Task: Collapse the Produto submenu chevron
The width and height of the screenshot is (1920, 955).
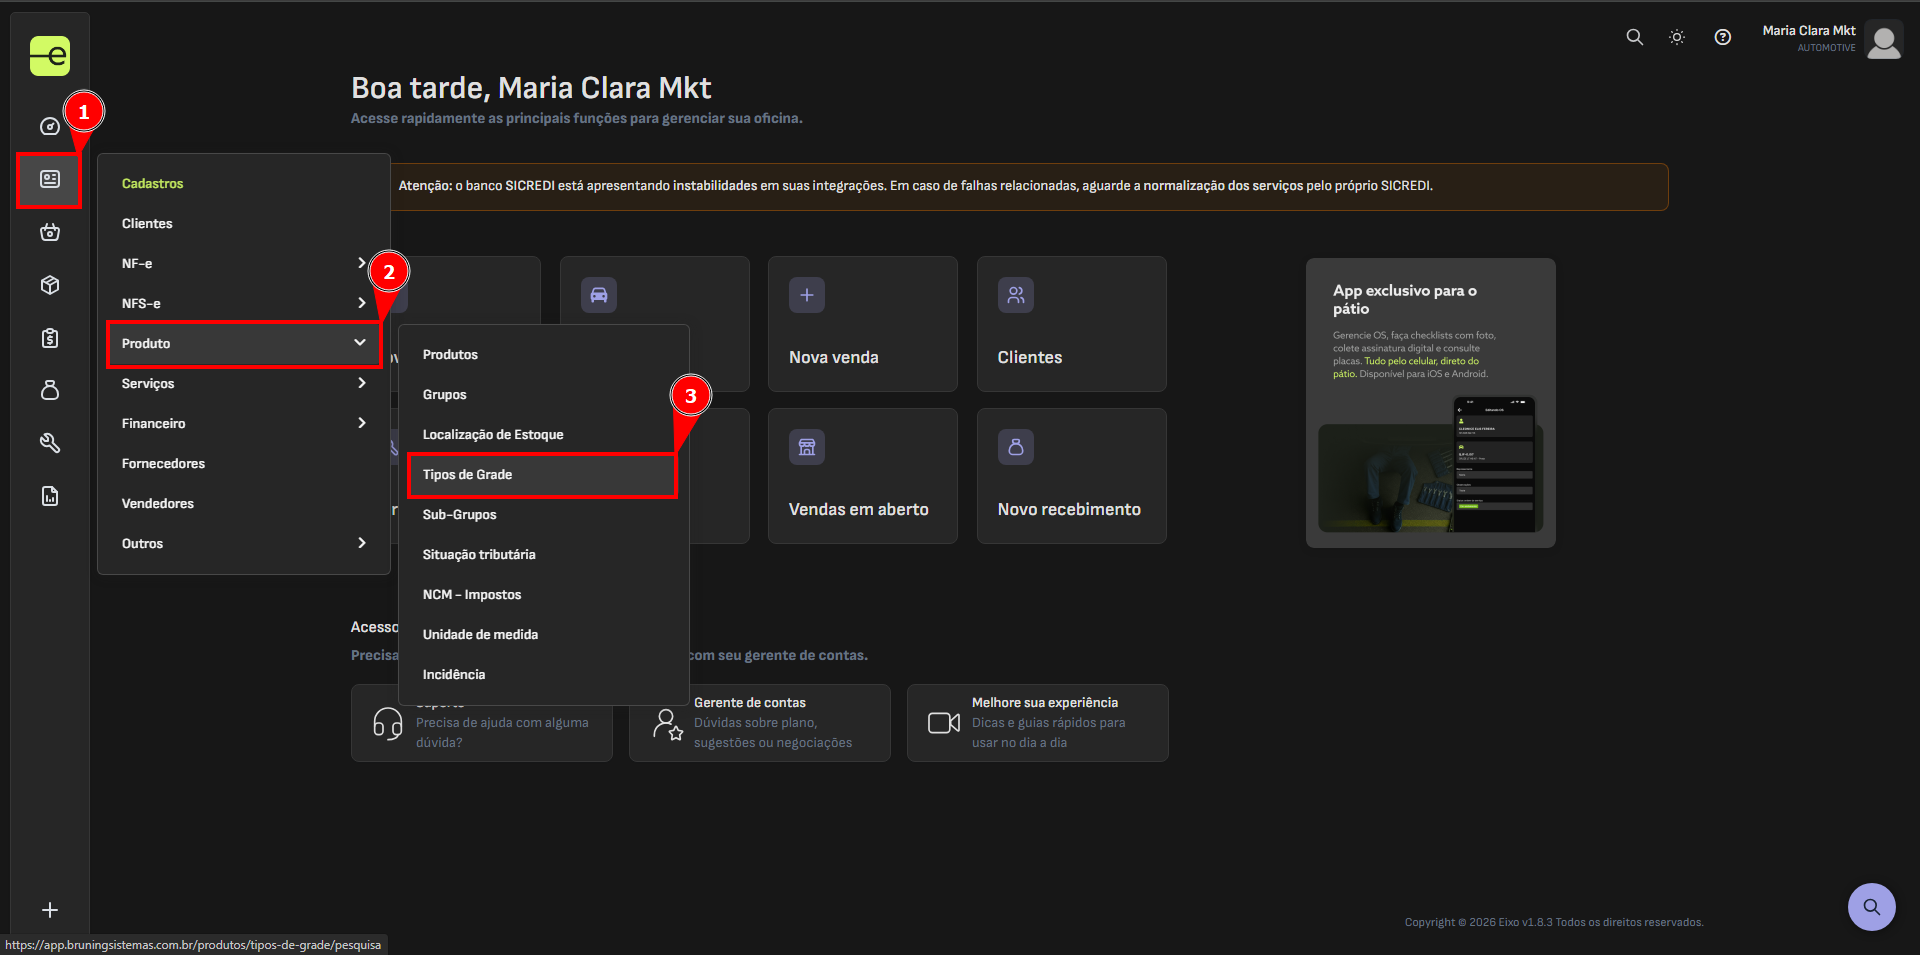Action: [x=360, y=342]
